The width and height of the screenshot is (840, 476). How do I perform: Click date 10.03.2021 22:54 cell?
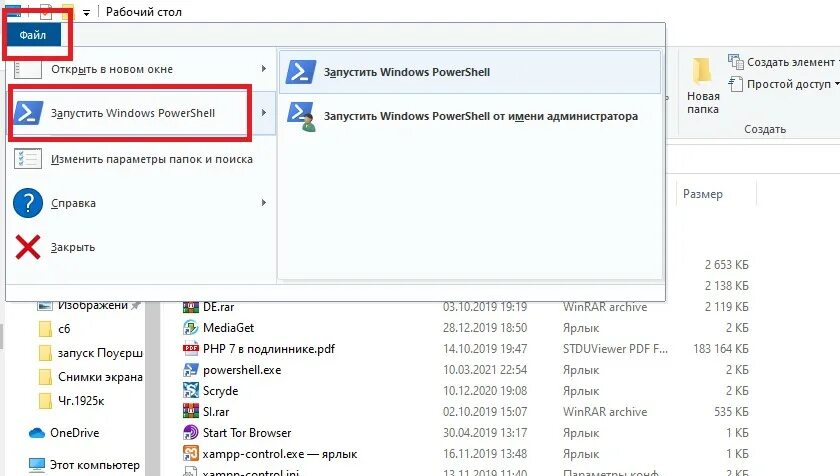pos(485,370)
